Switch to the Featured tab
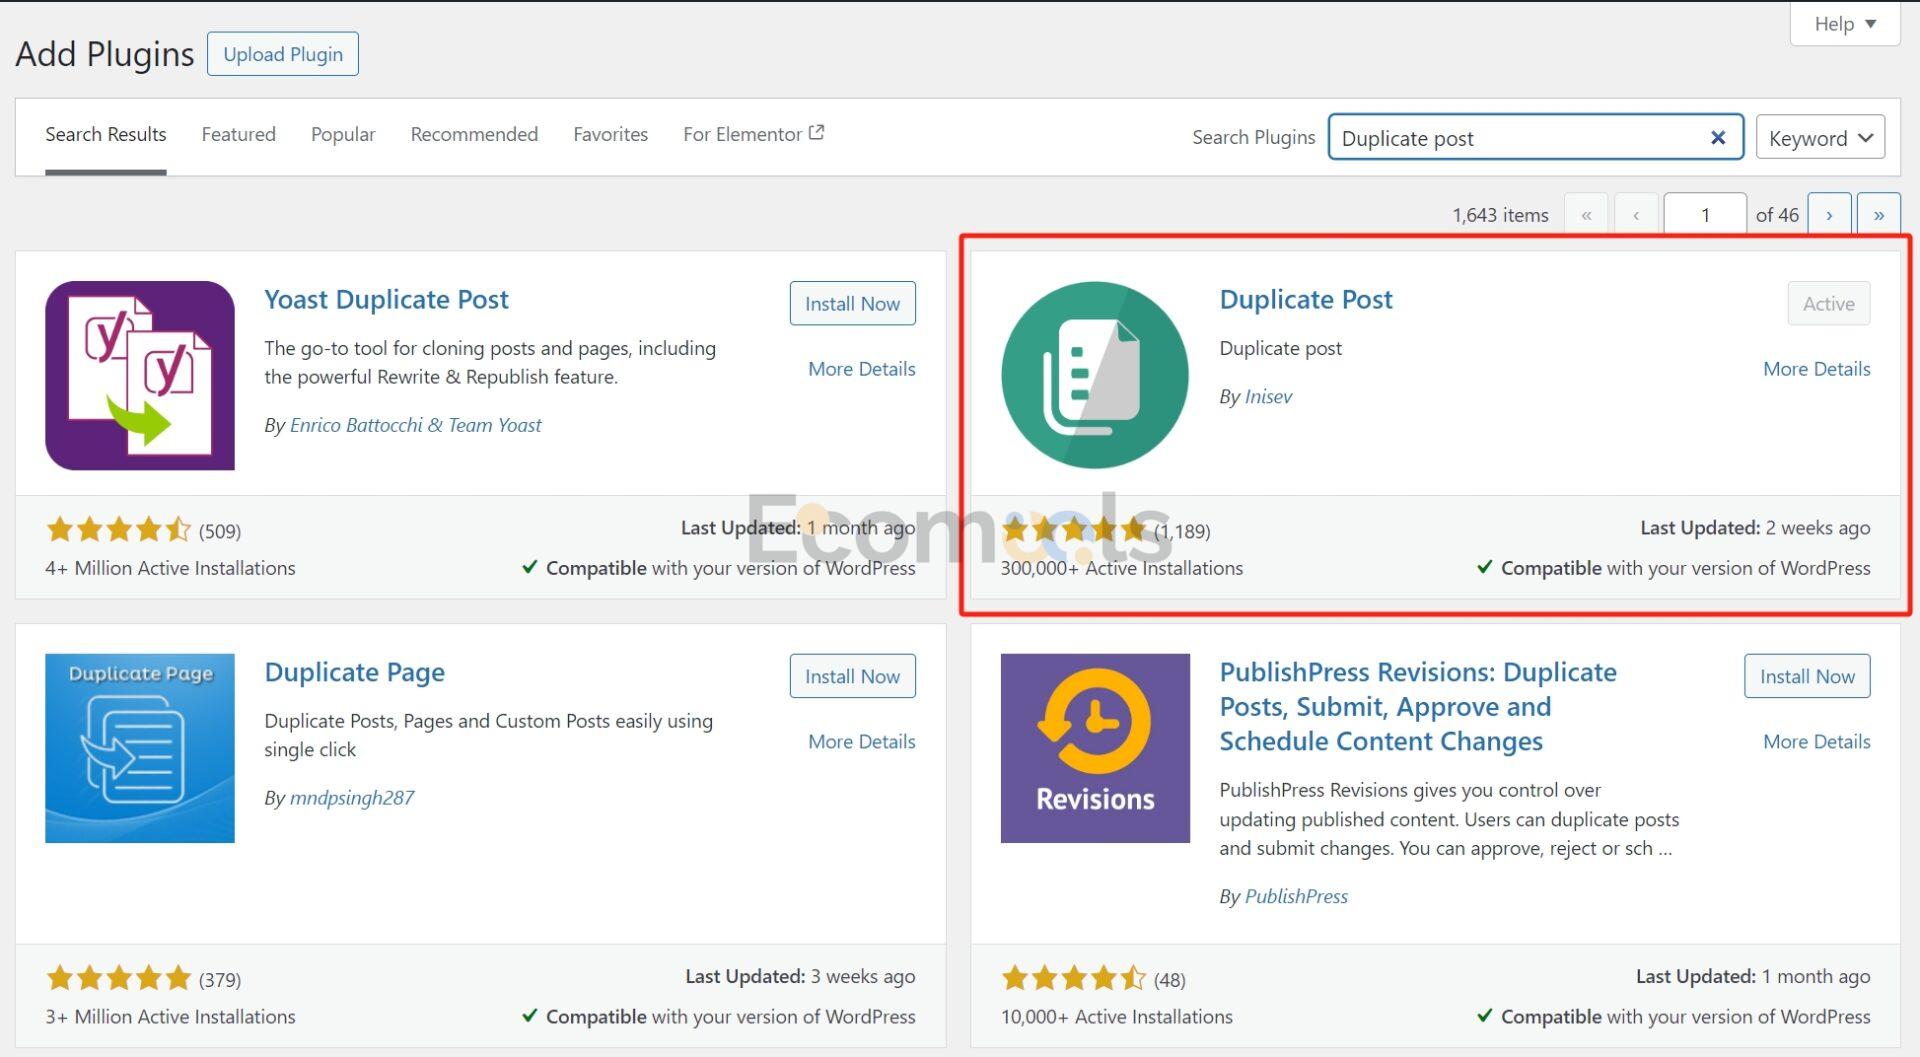 pos(238,134)
